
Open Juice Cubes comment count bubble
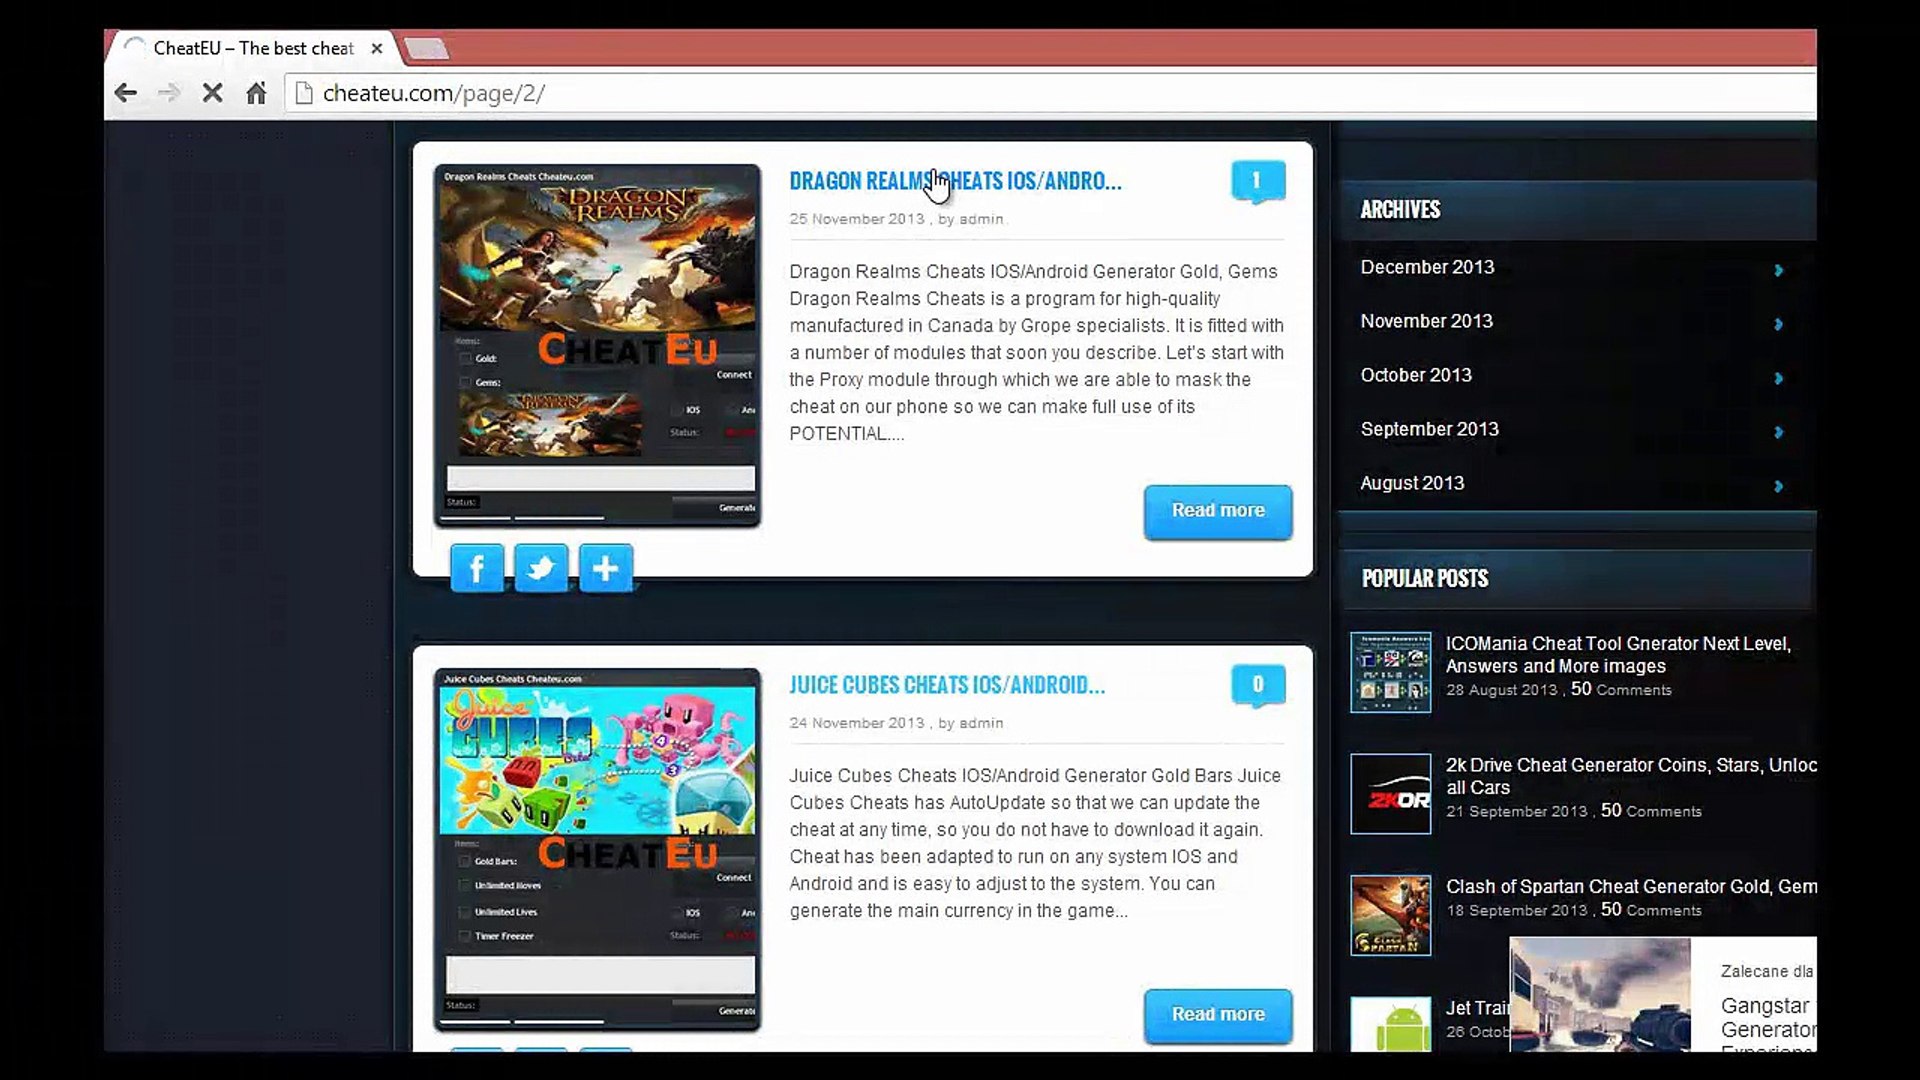[1257, 685]
